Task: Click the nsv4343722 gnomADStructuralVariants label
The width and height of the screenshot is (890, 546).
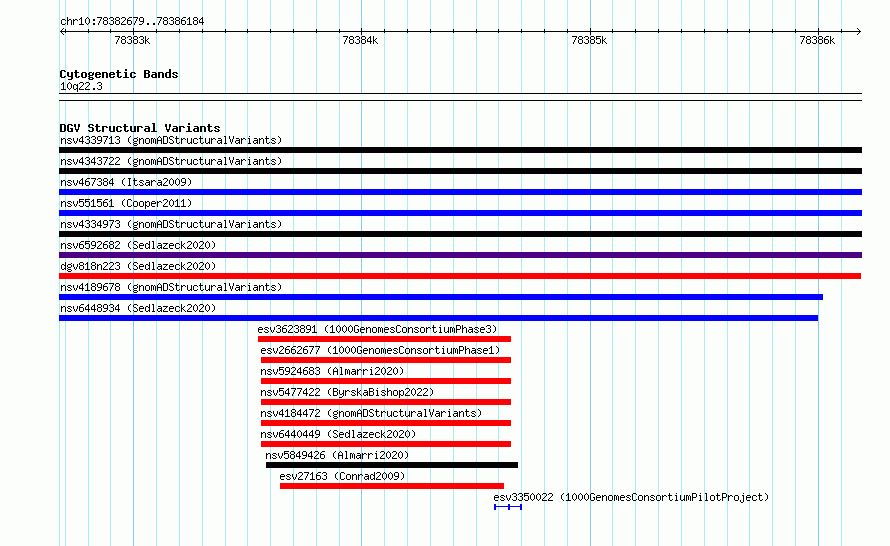Action: (171, 161)
